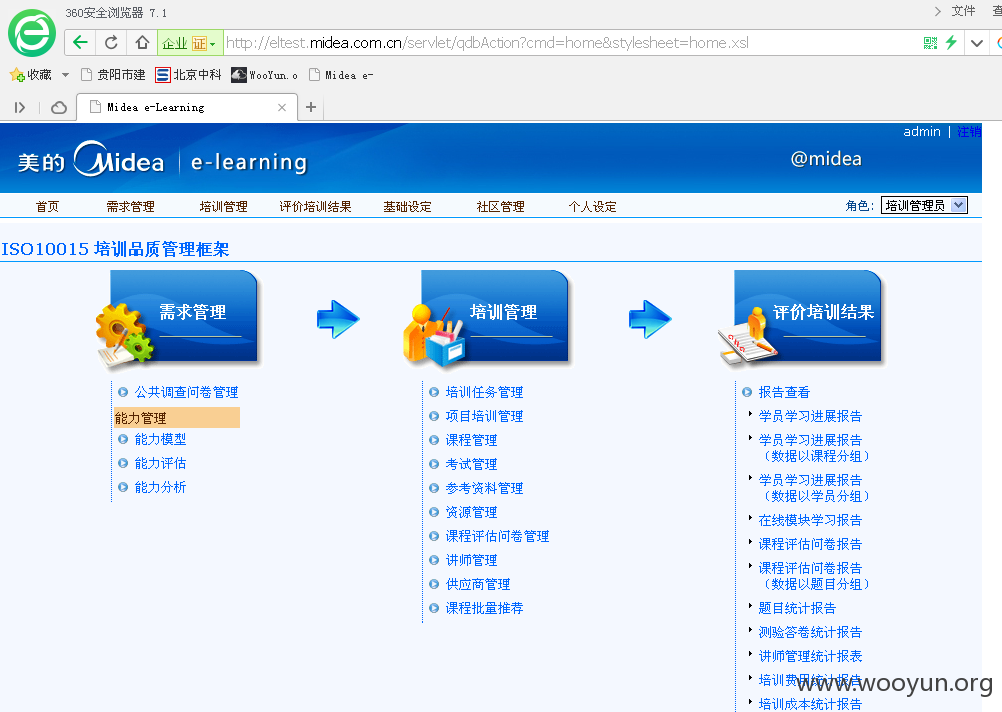Click the 能力管理 section header

tap(176, 417)
